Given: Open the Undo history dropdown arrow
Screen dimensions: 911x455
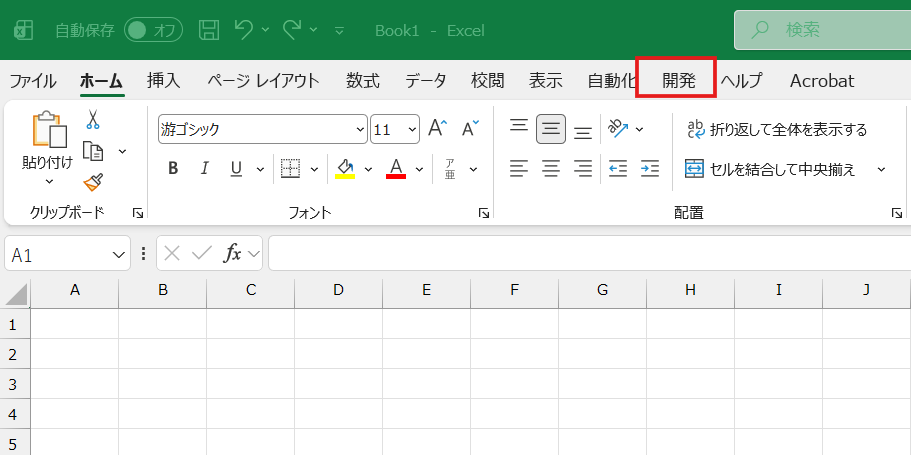Looking at the screenshot, I should click(266, 30).
